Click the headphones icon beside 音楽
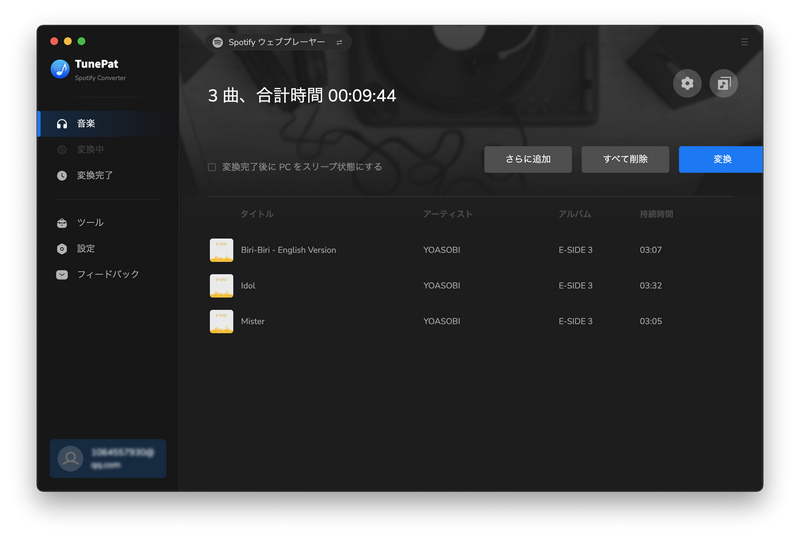The height and width of the screenshot is (540, 800). point(62,124)
